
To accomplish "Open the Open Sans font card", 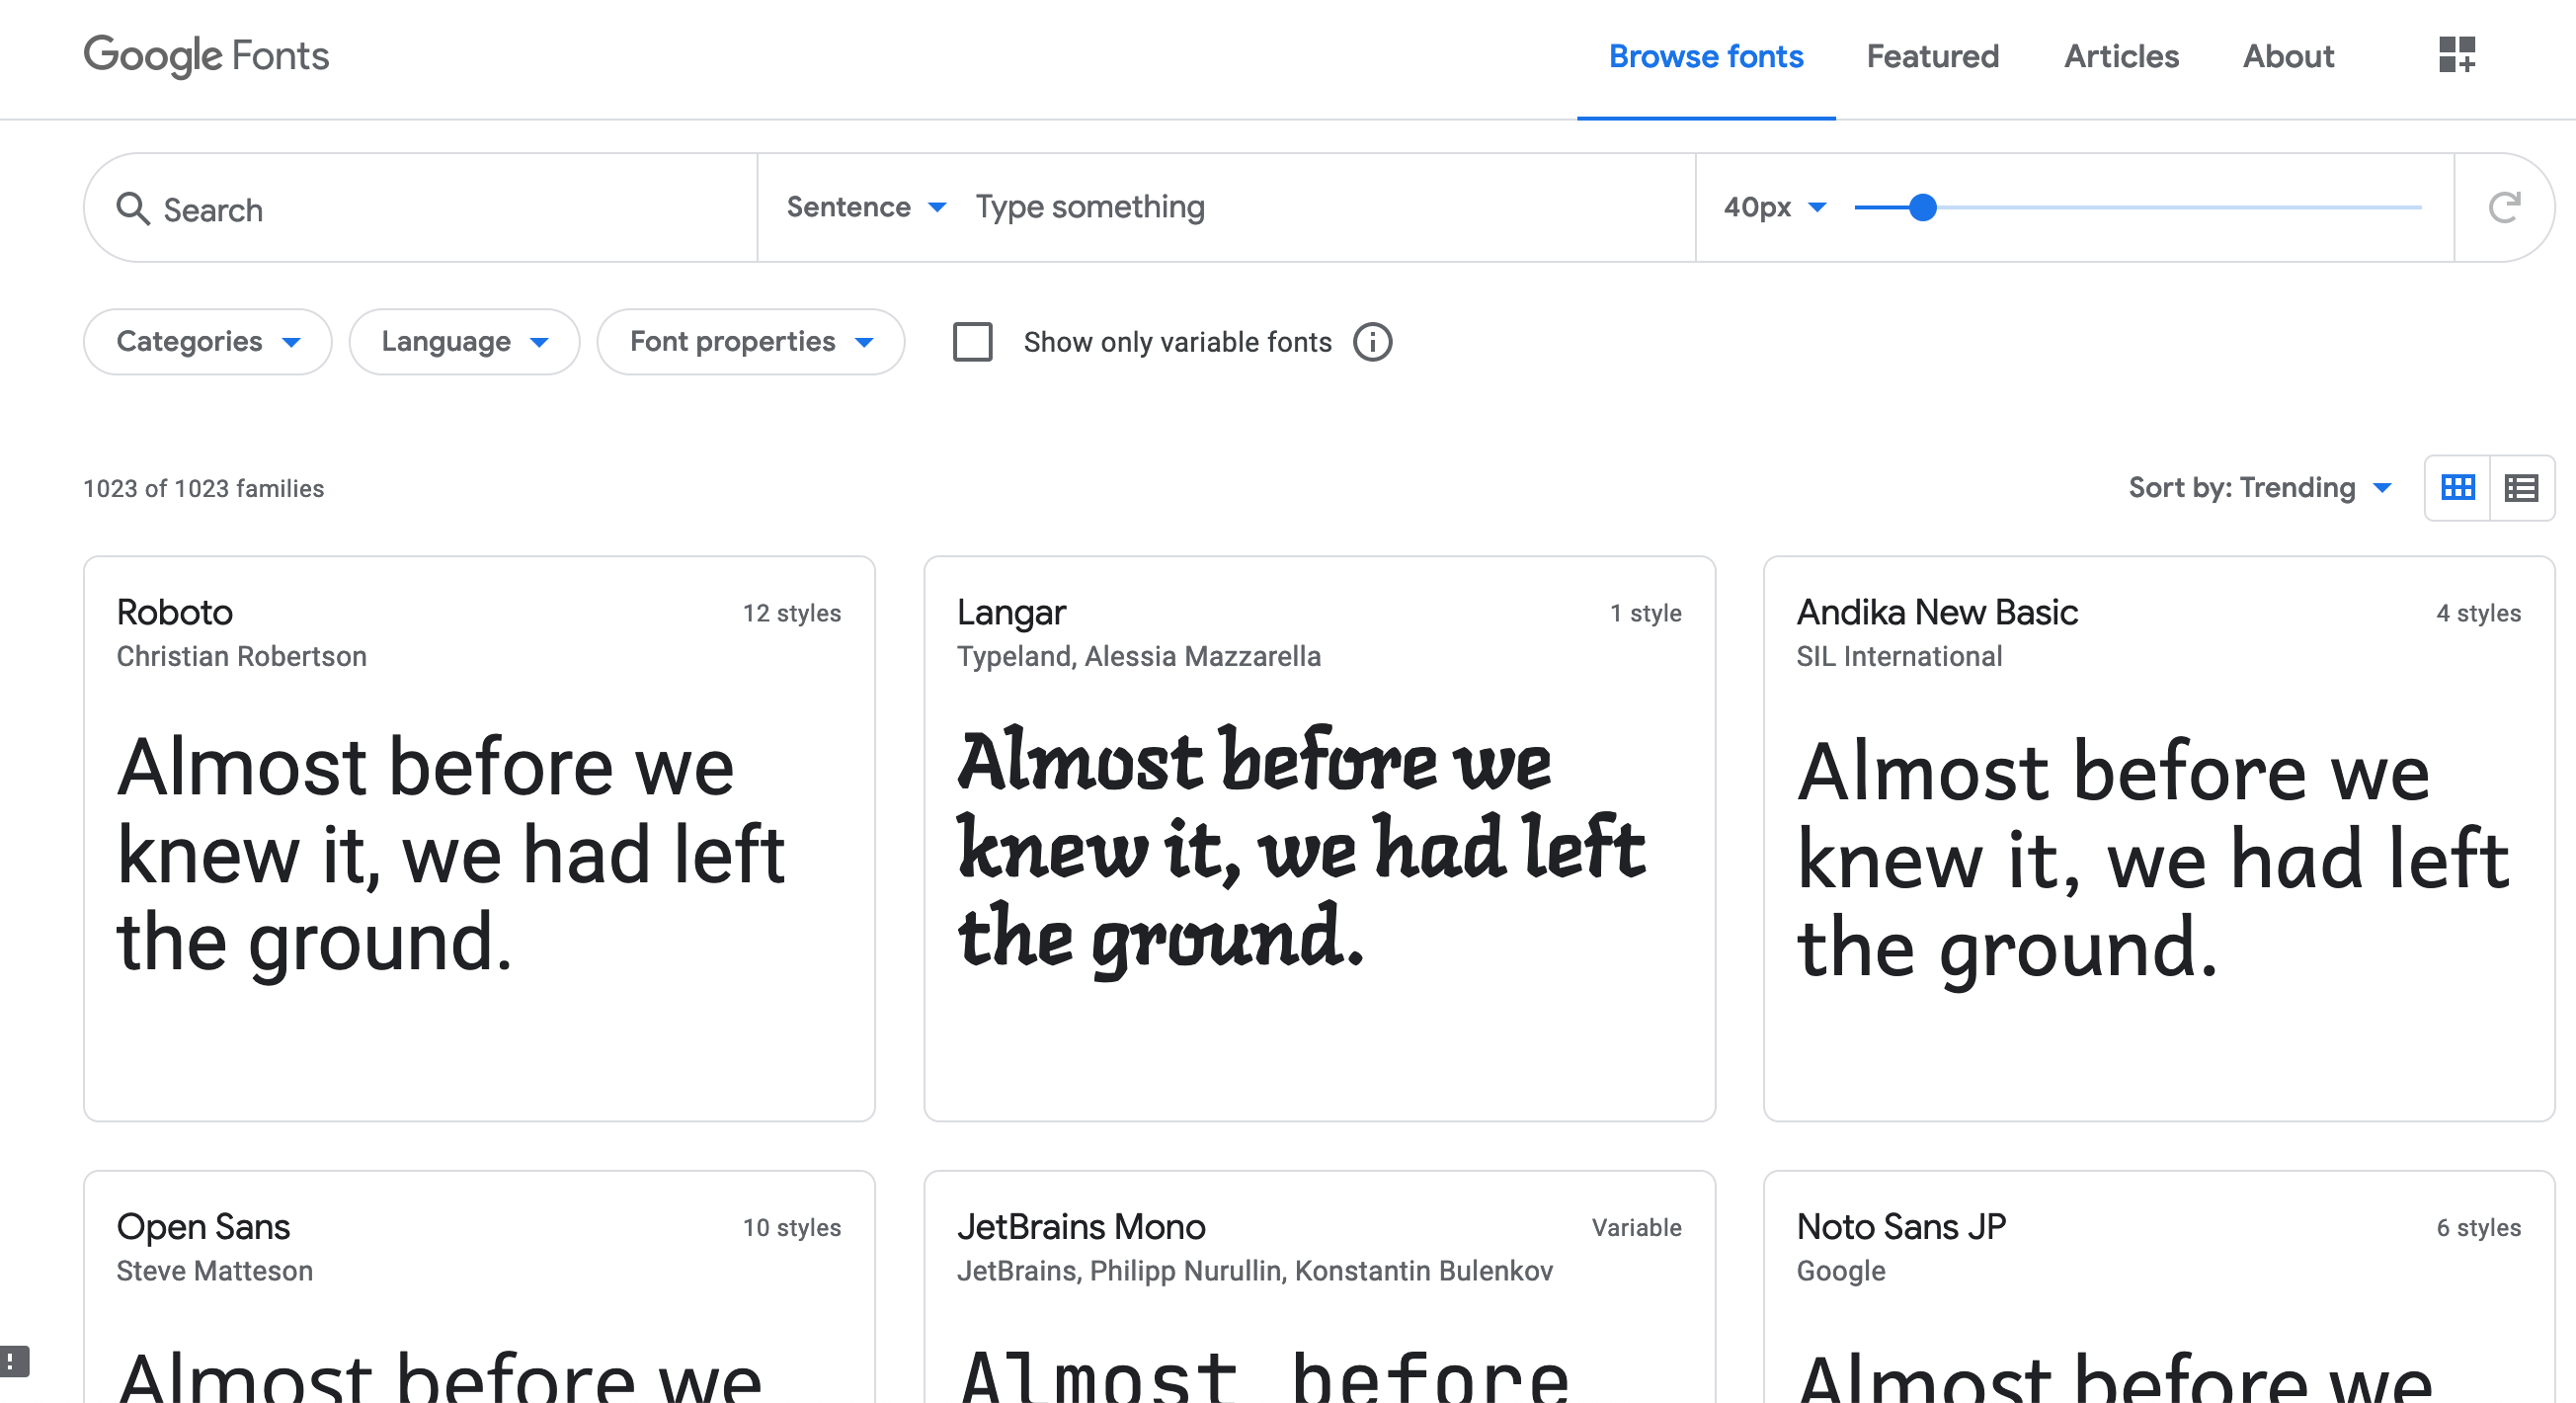I will (479, 1287).
